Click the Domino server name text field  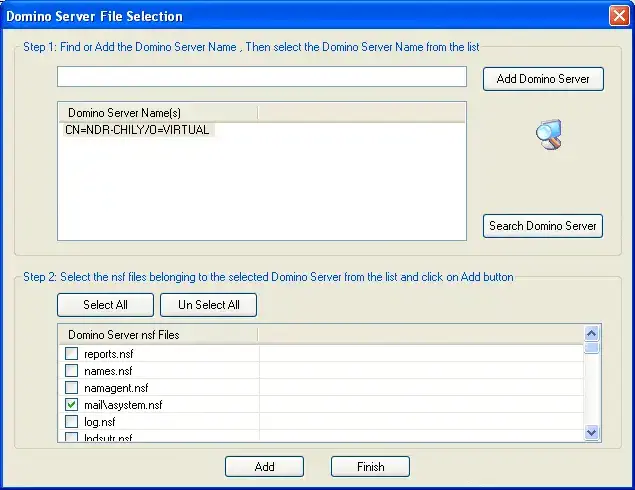coord(261,77)
